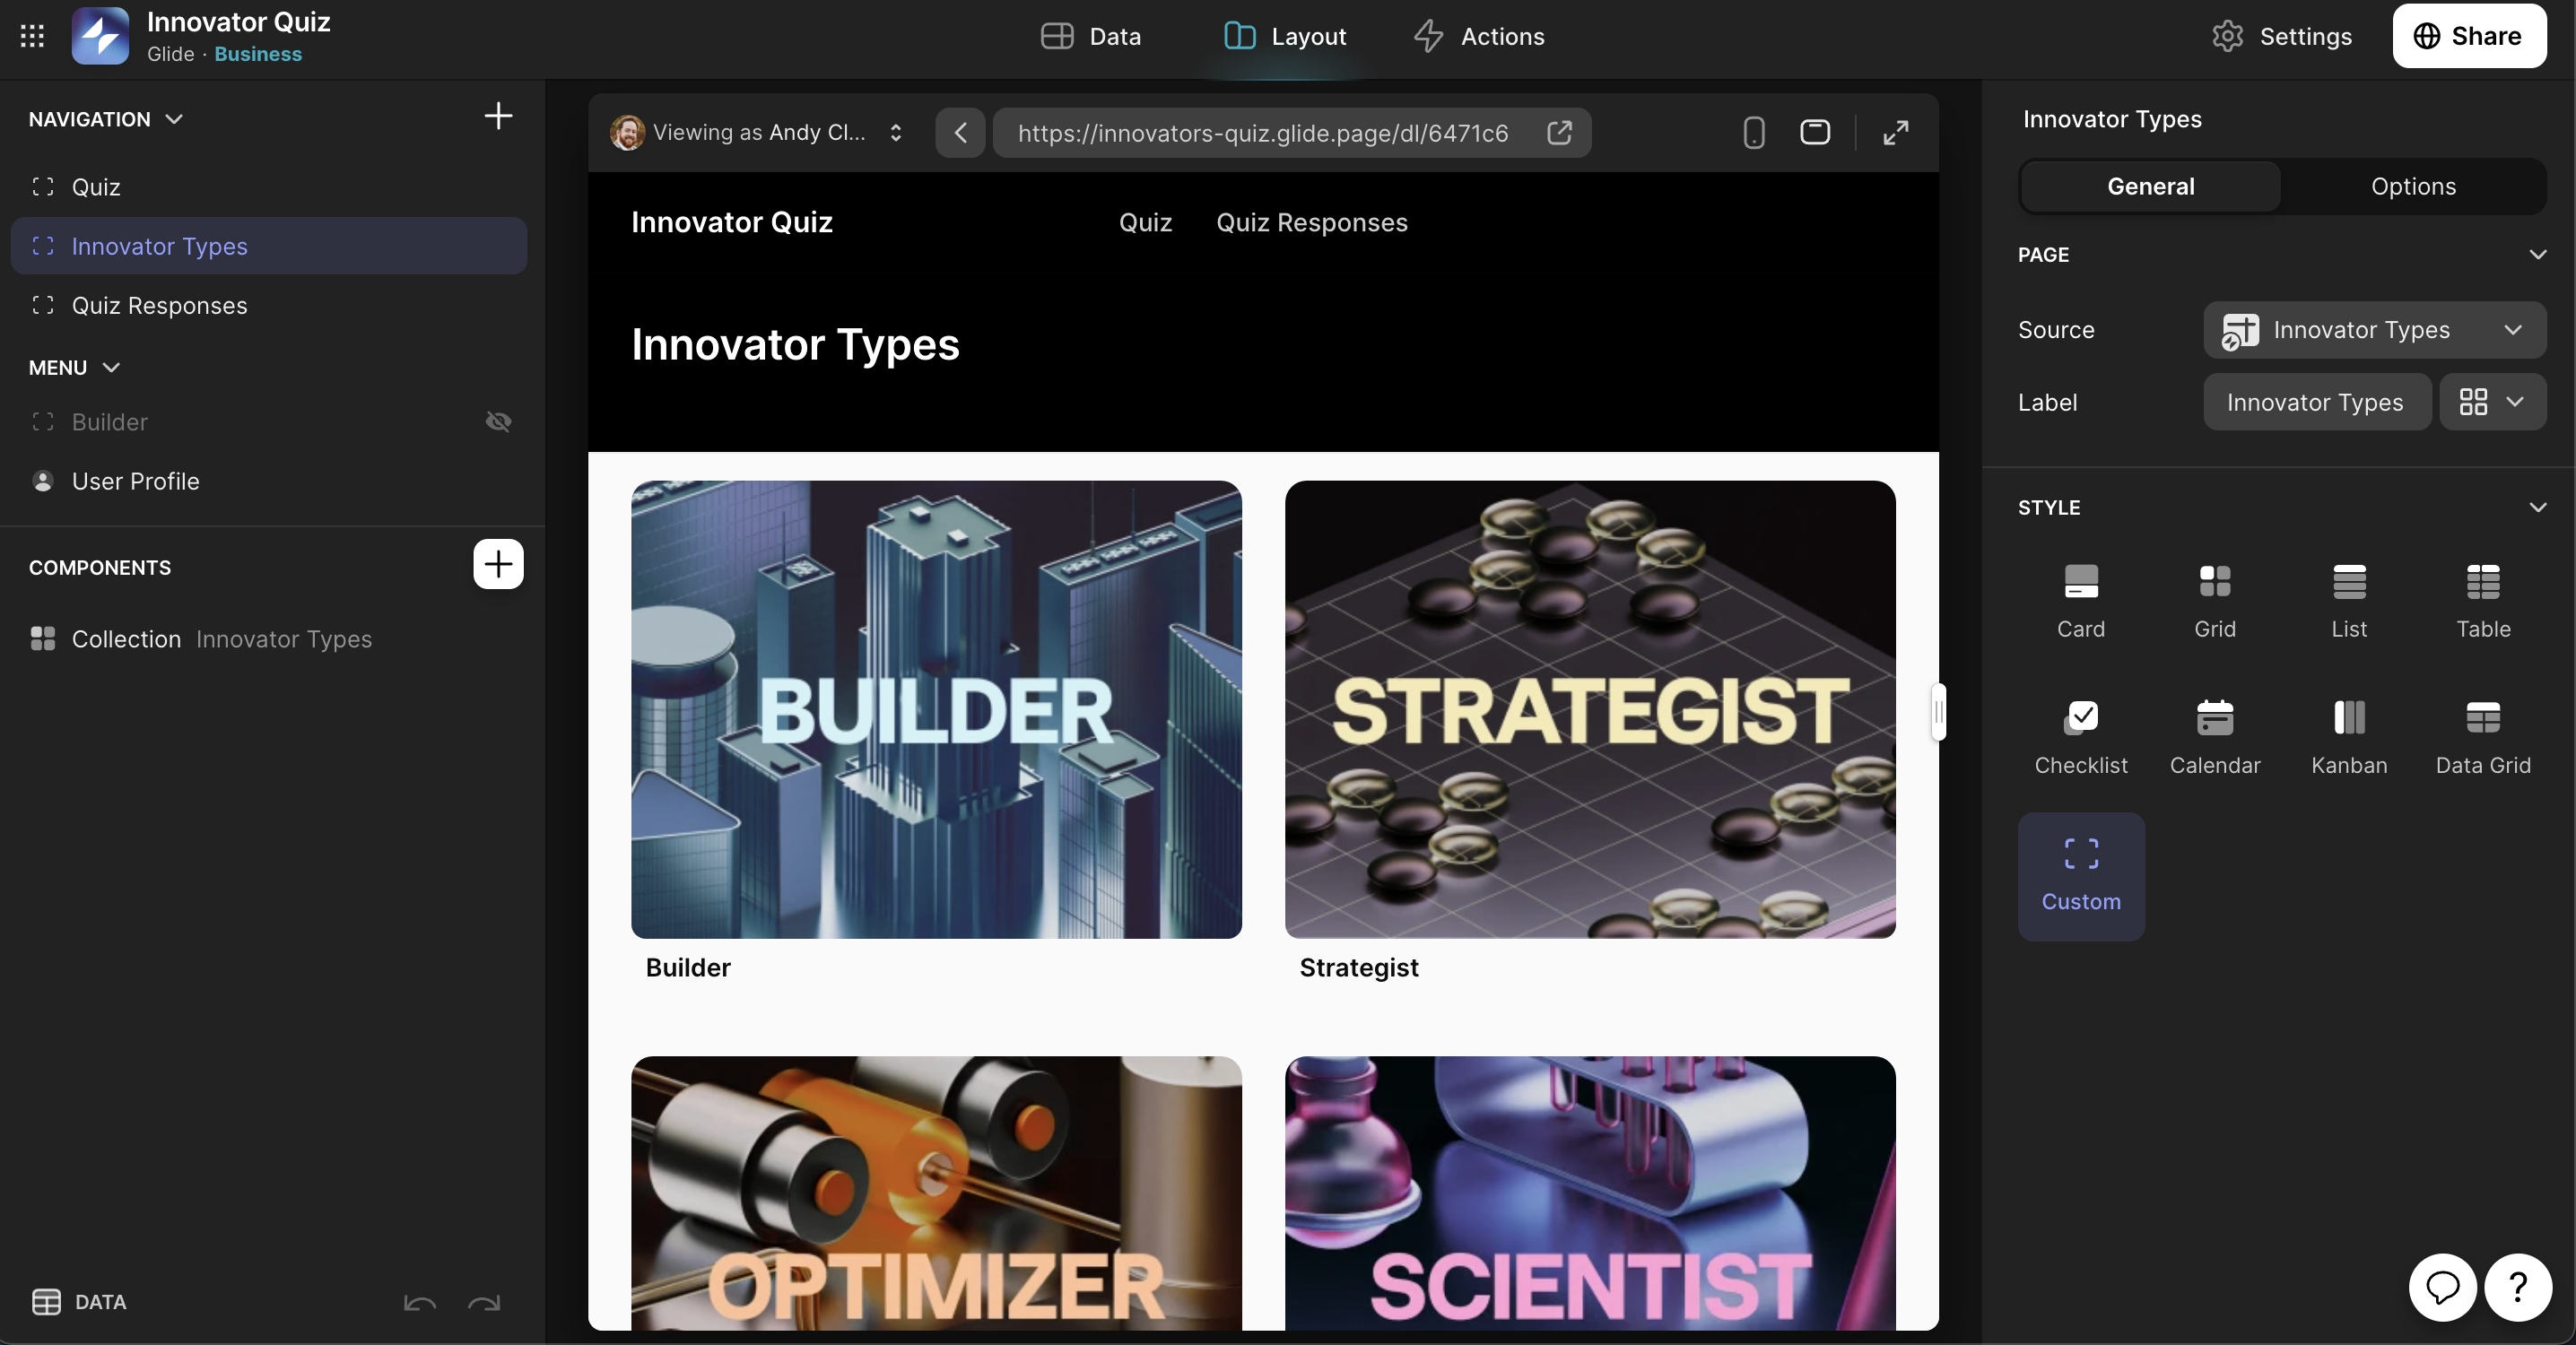Select the Grid style icon
This screenshot has height=1345, width=2576.
2215,601
